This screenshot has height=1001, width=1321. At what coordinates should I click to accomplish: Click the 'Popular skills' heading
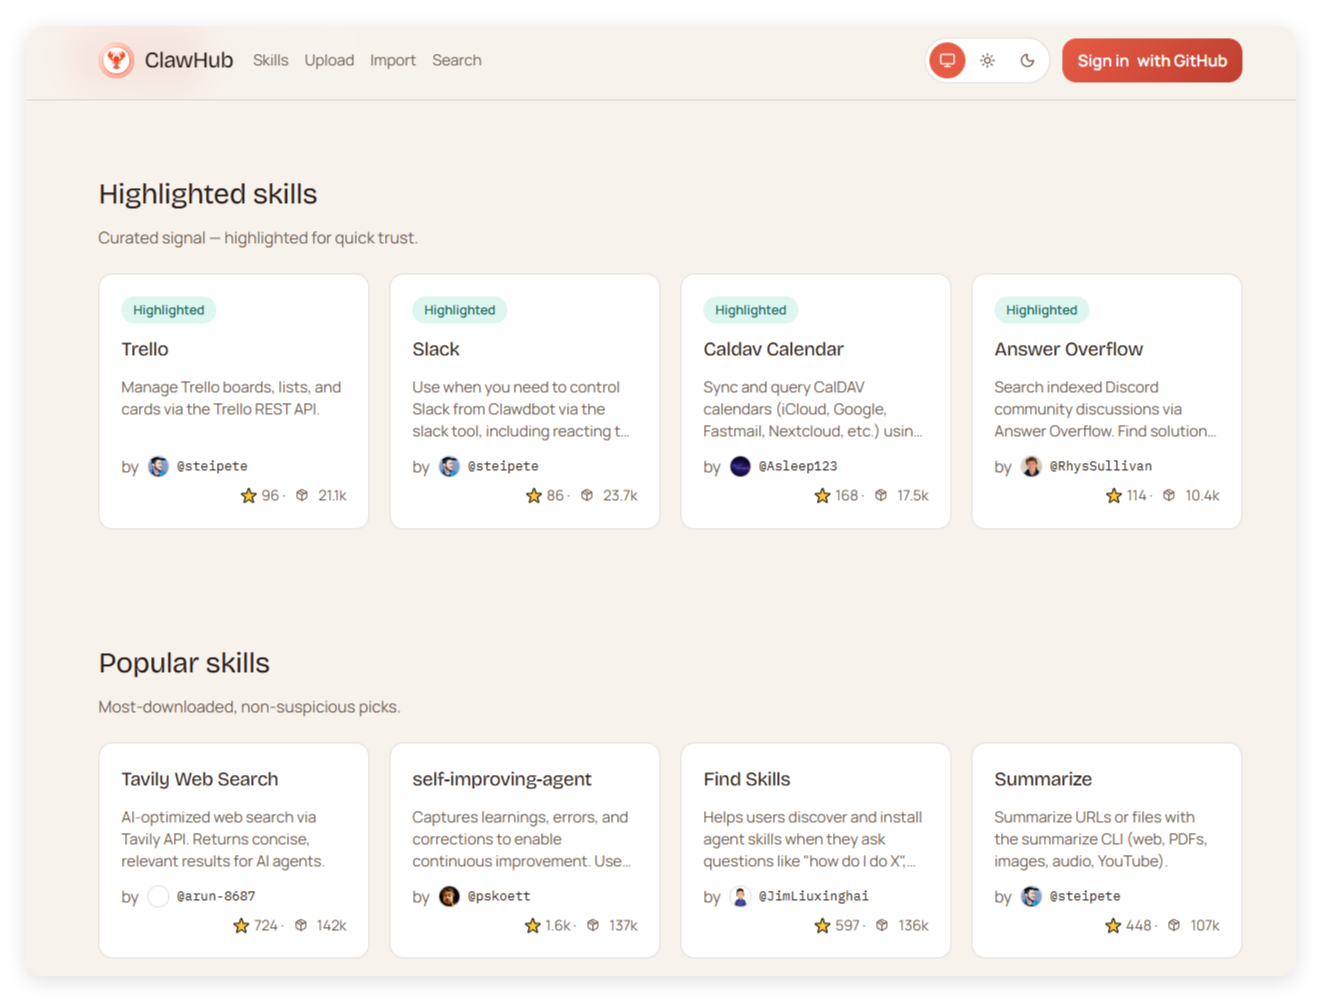(x=184, y=663)
